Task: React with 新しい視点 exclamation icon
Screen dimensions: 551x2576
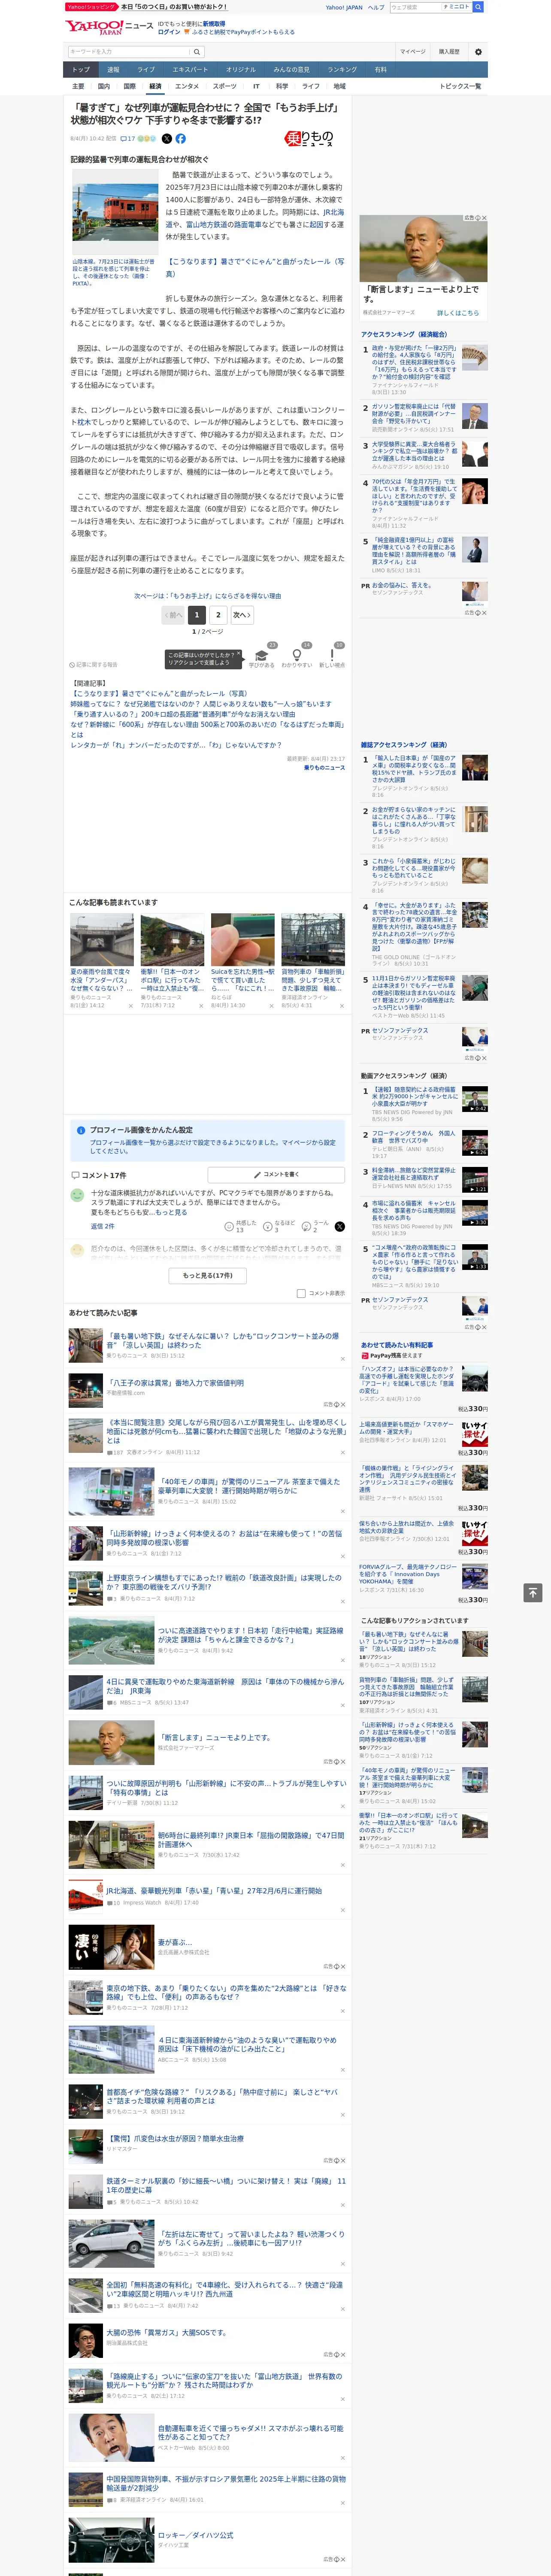Action: [332, 655]
